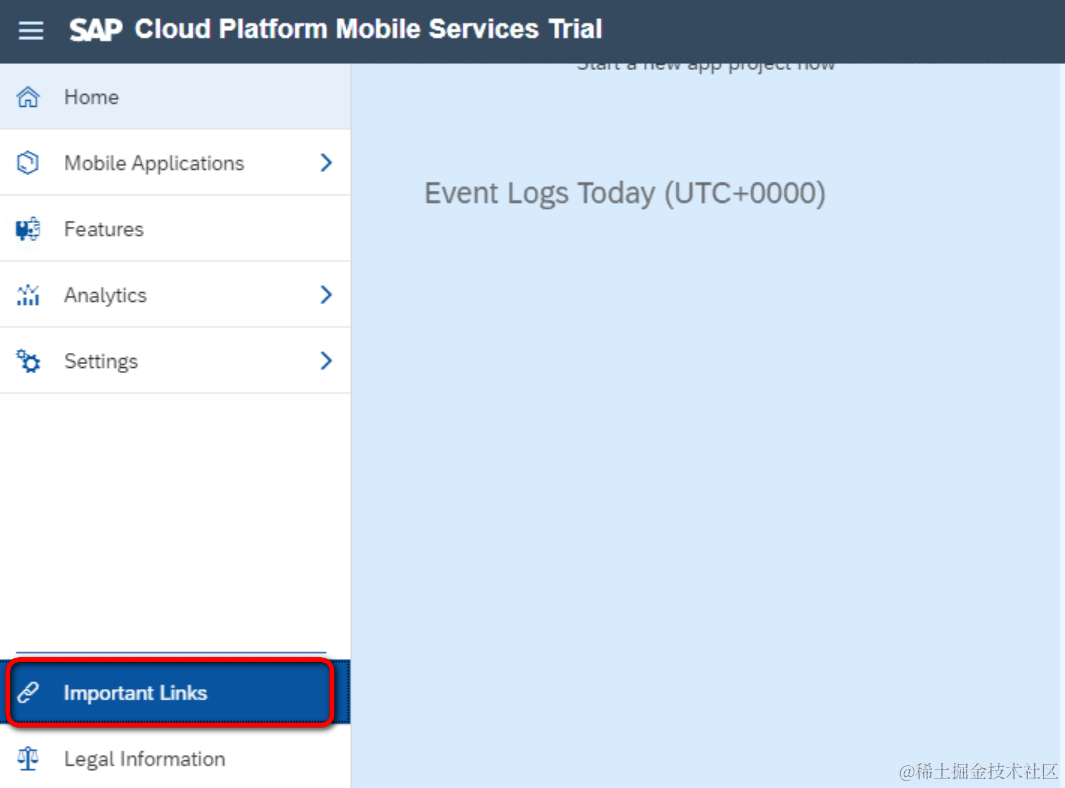
Task: Click the Legal Information scales icon
Action: (x=28, y=758)
